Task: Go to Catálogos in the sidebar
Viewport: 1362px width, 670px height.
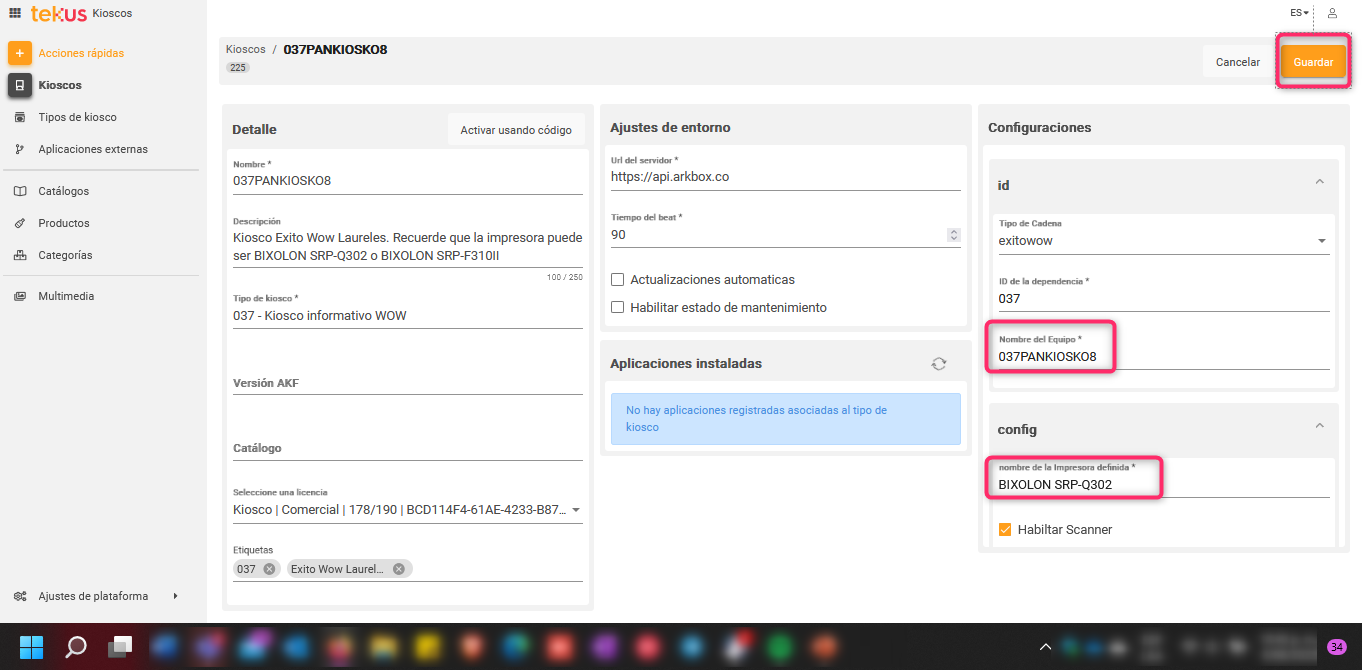Action: coord(63,191)
